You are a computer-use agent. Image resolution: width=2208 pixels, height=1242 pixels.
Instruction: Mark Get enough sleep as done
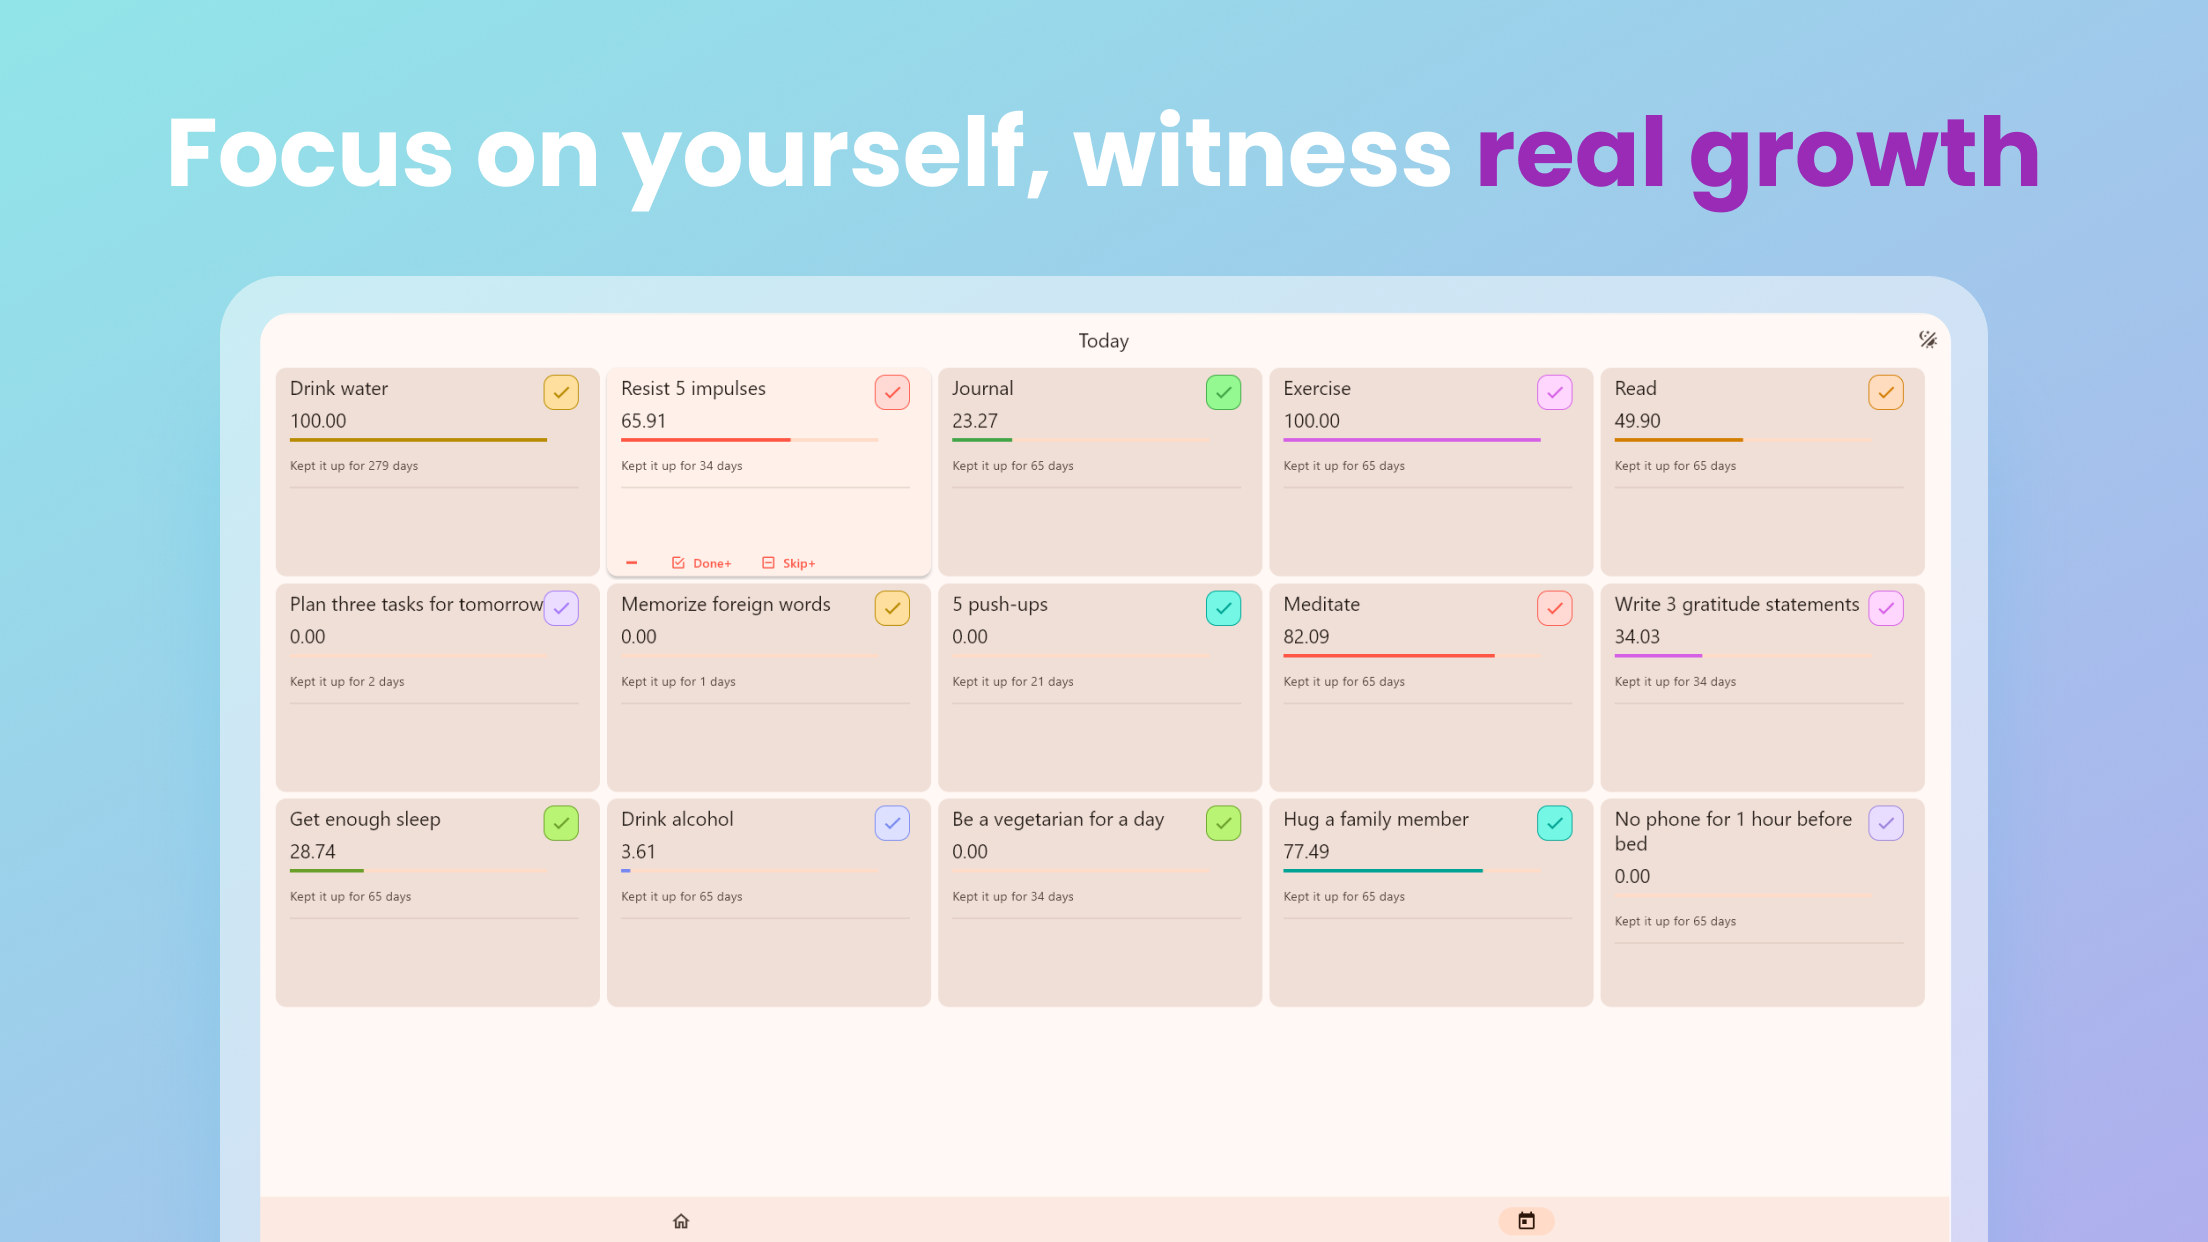pos(561,823)
